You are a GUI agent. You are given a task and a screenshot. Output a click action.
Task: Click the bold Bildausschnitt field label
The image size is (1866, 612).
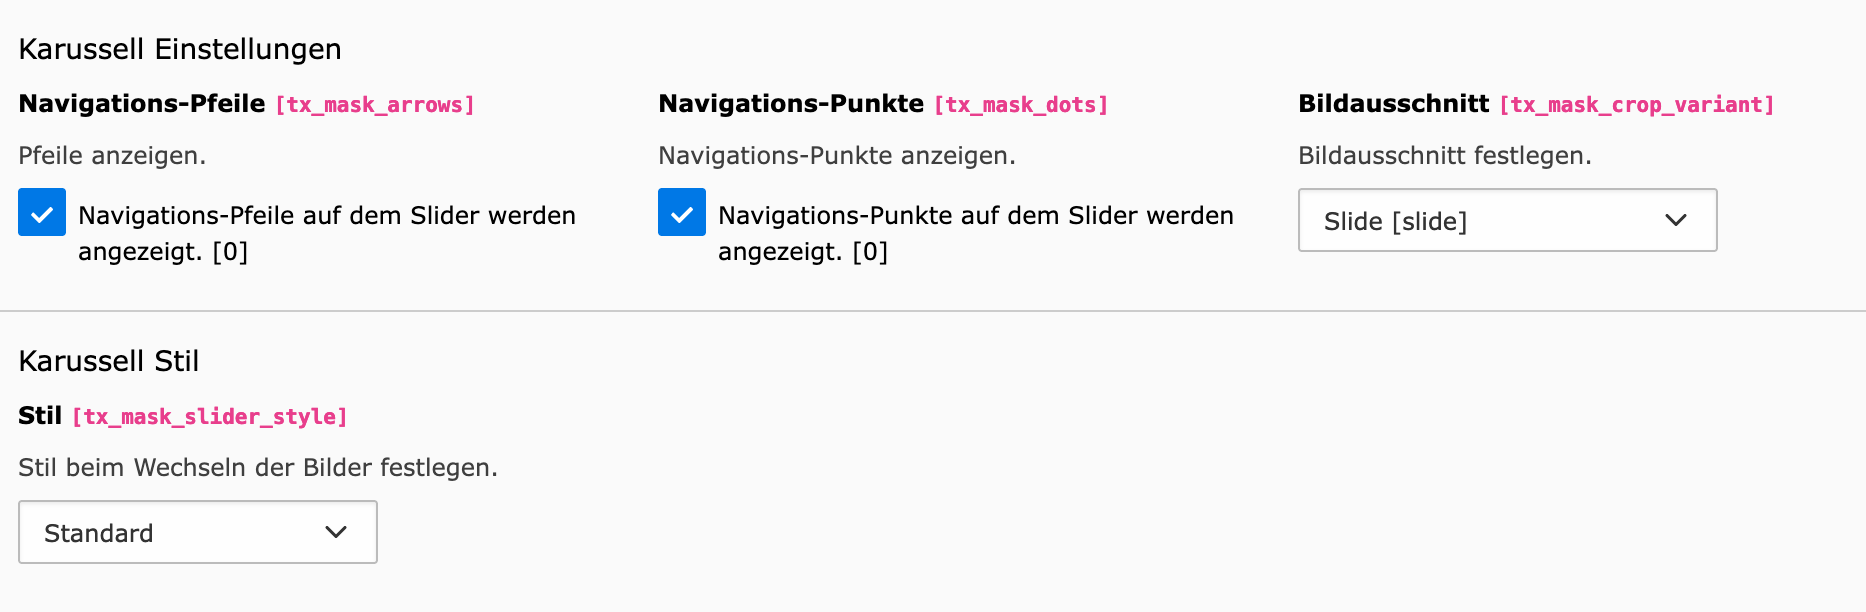1393,104
